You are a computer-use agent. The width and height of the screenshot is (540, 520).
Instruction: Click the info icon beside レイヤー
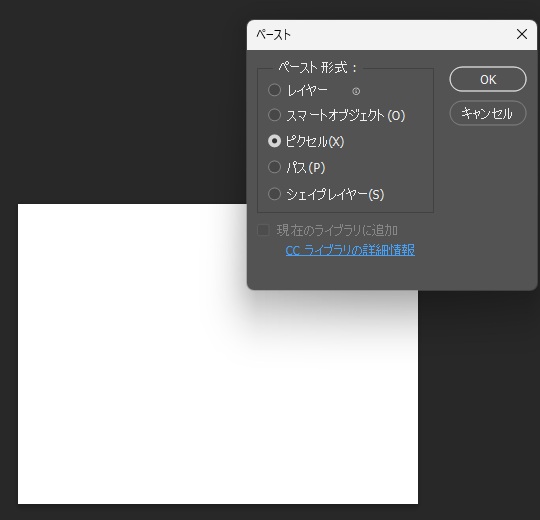tap(356, 91)
